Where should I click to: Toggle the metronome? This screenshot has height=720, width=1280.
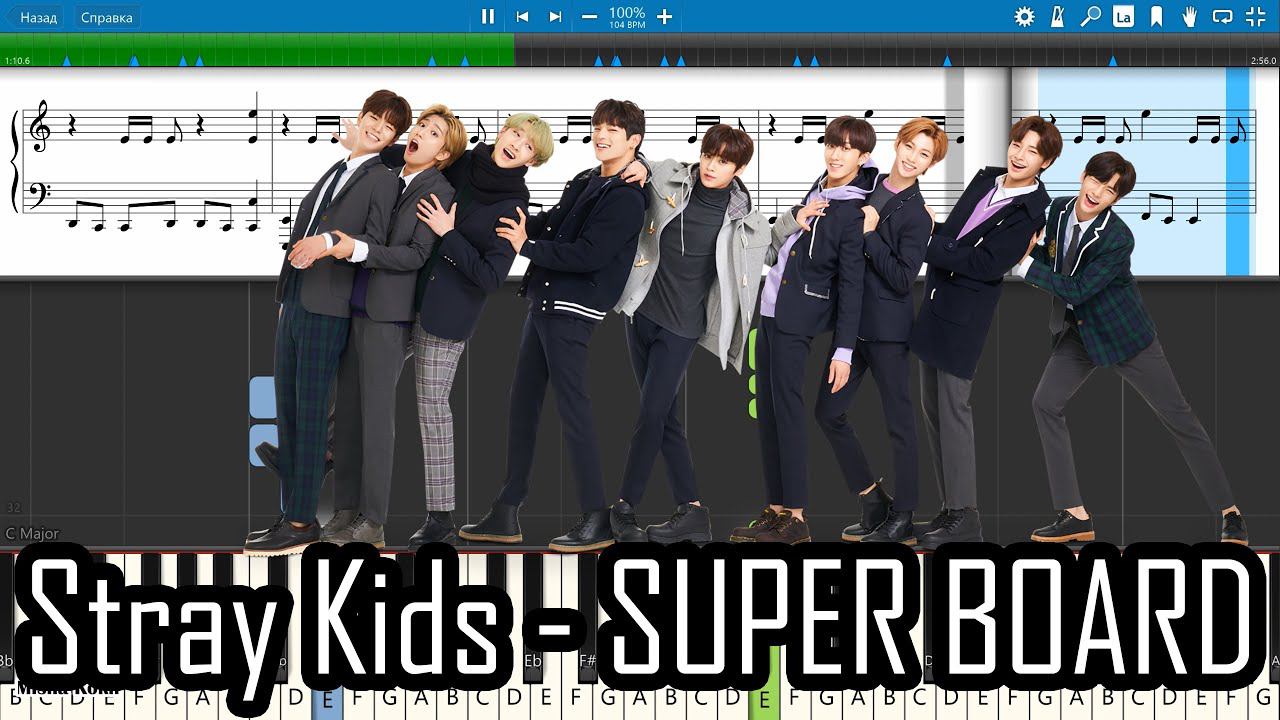pos(1058,16)
